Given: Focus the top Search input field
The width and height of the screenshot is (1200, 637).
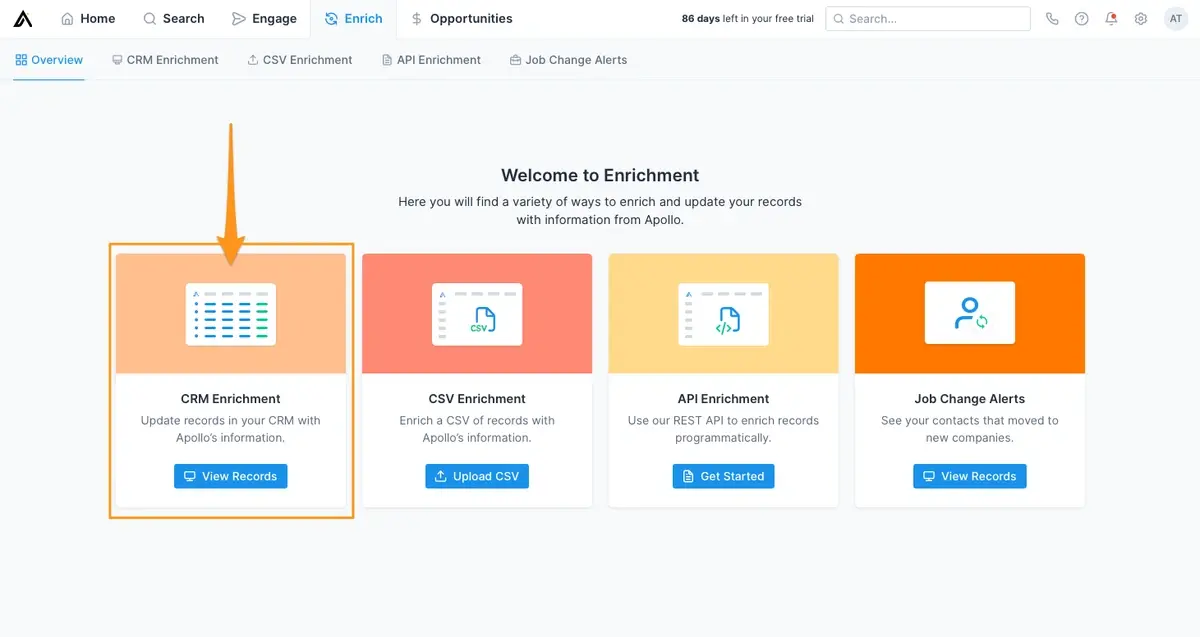Looking at the screenshot, I should coord(928,19).
